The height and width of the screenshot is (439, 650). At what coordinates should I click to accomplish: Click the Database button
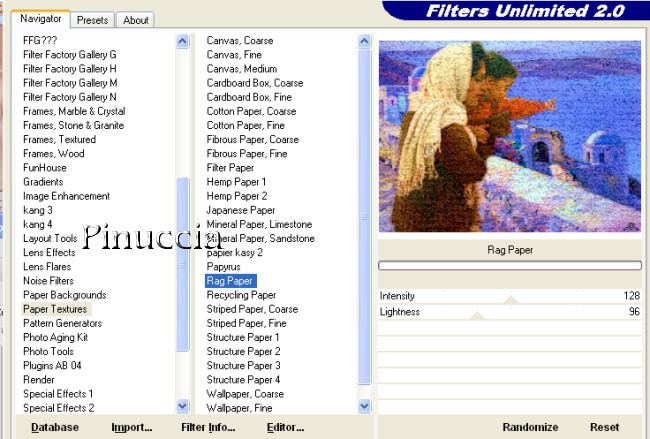55,427
